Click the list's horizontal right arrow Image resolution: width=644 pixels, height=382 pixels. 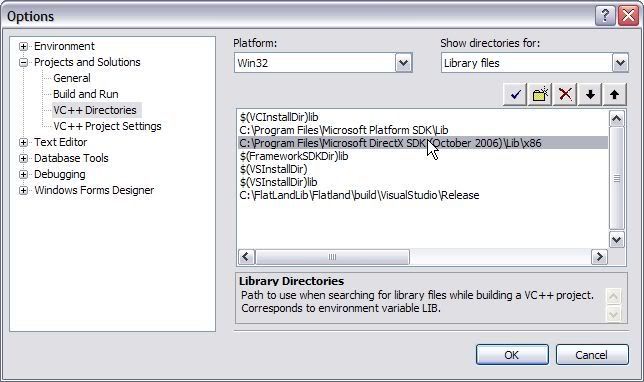coord(599,257)
